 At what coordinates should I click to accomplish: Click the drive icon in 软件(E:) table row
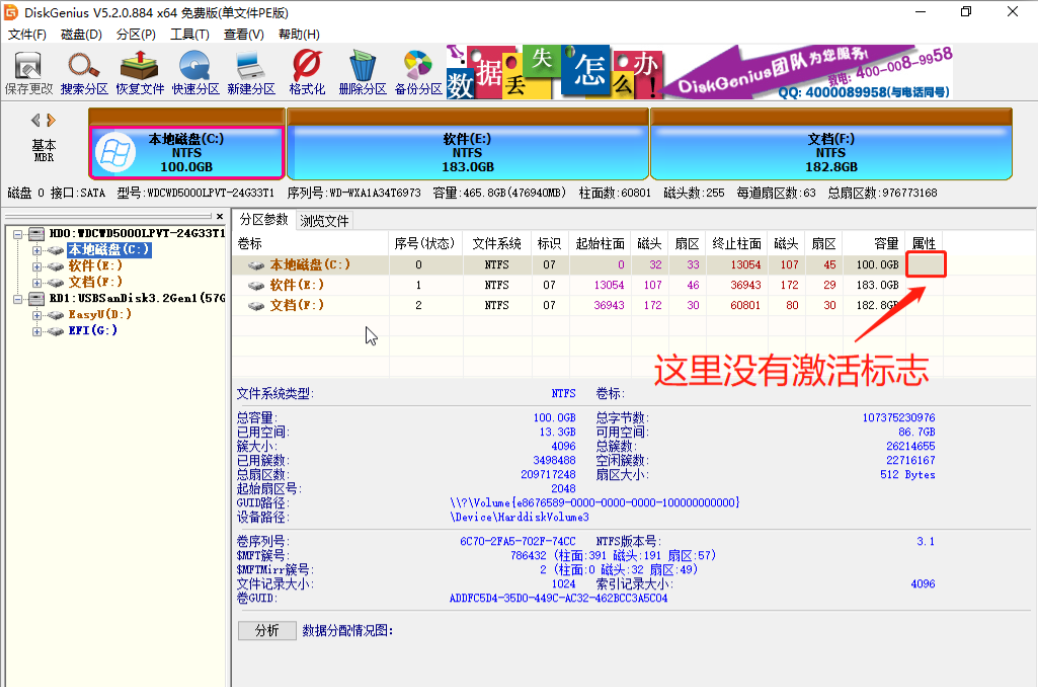[256, 286]
